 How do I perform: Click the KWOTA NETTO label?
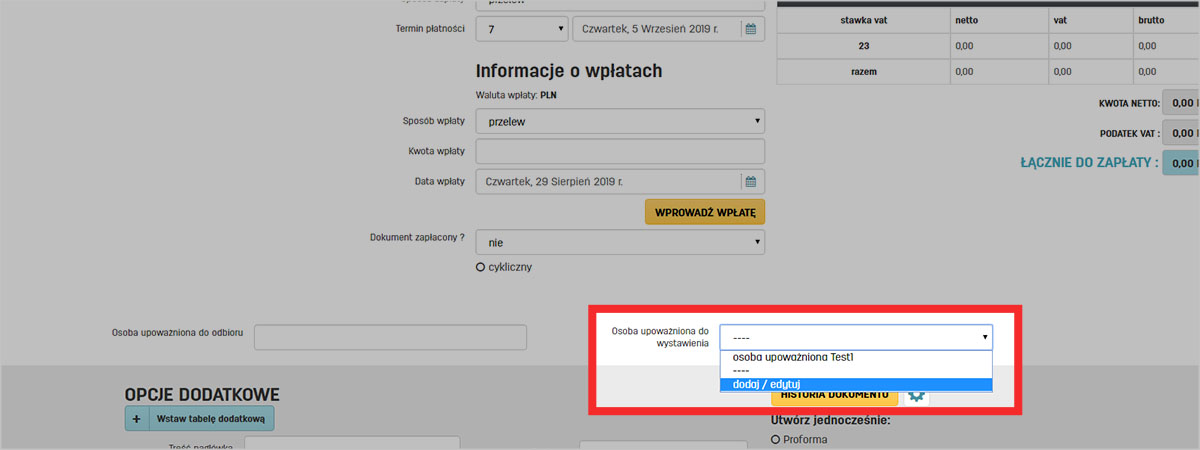(1129, 103)
